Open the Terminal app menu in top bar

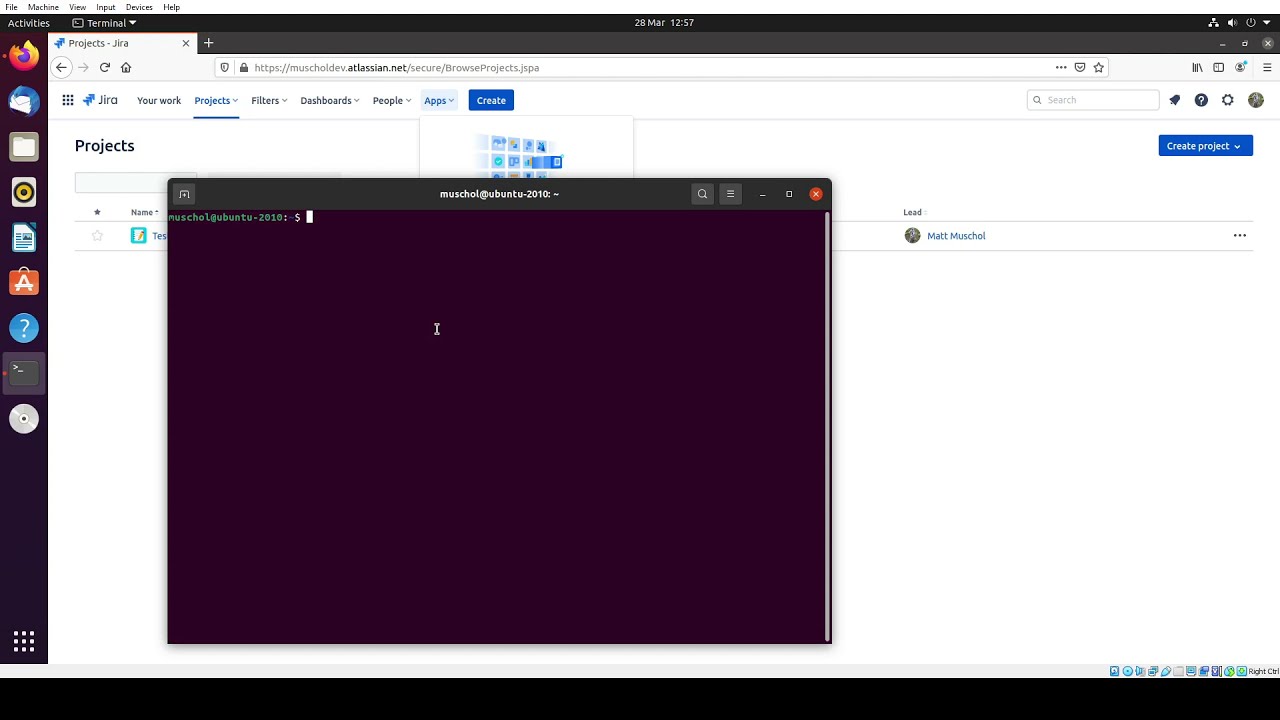105,22
